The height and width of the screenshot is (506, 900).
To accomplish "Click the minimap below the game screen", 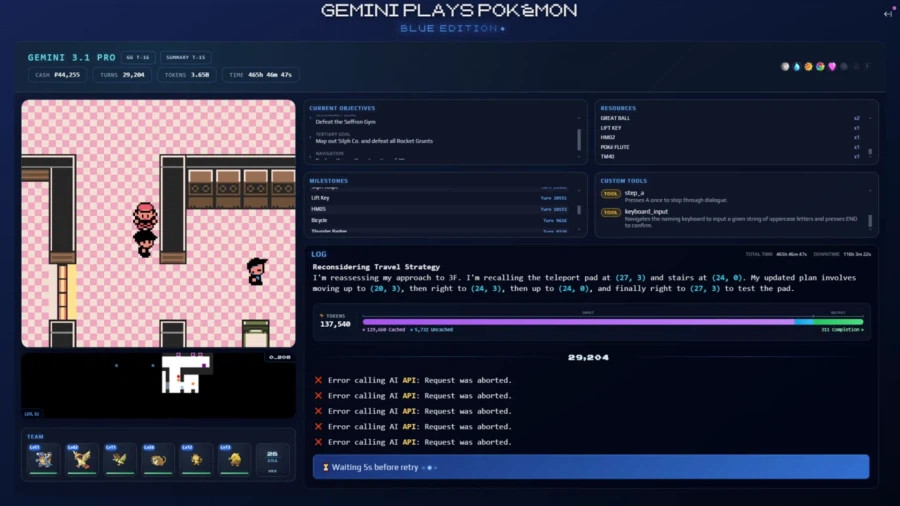I will 158,385.
